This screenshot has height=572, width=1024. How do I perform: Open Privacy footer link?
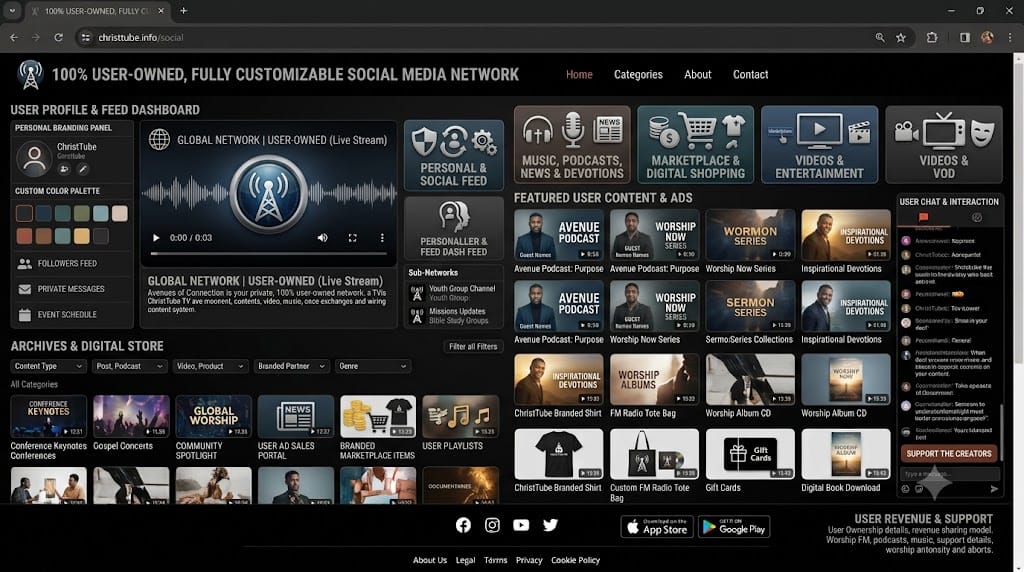(529, 560)
